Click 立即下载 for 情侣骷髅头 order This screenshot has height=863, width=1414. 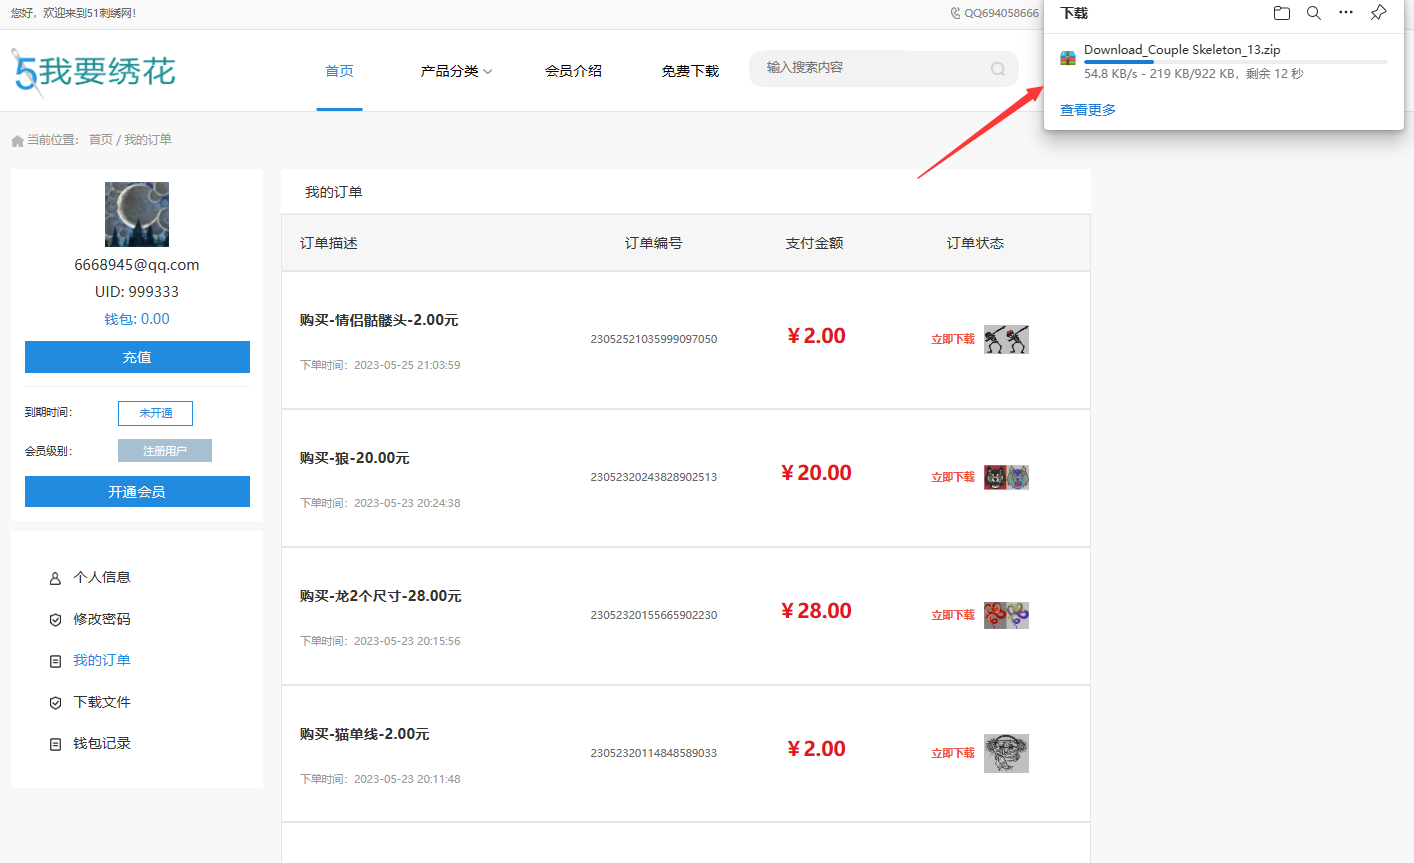953,339
